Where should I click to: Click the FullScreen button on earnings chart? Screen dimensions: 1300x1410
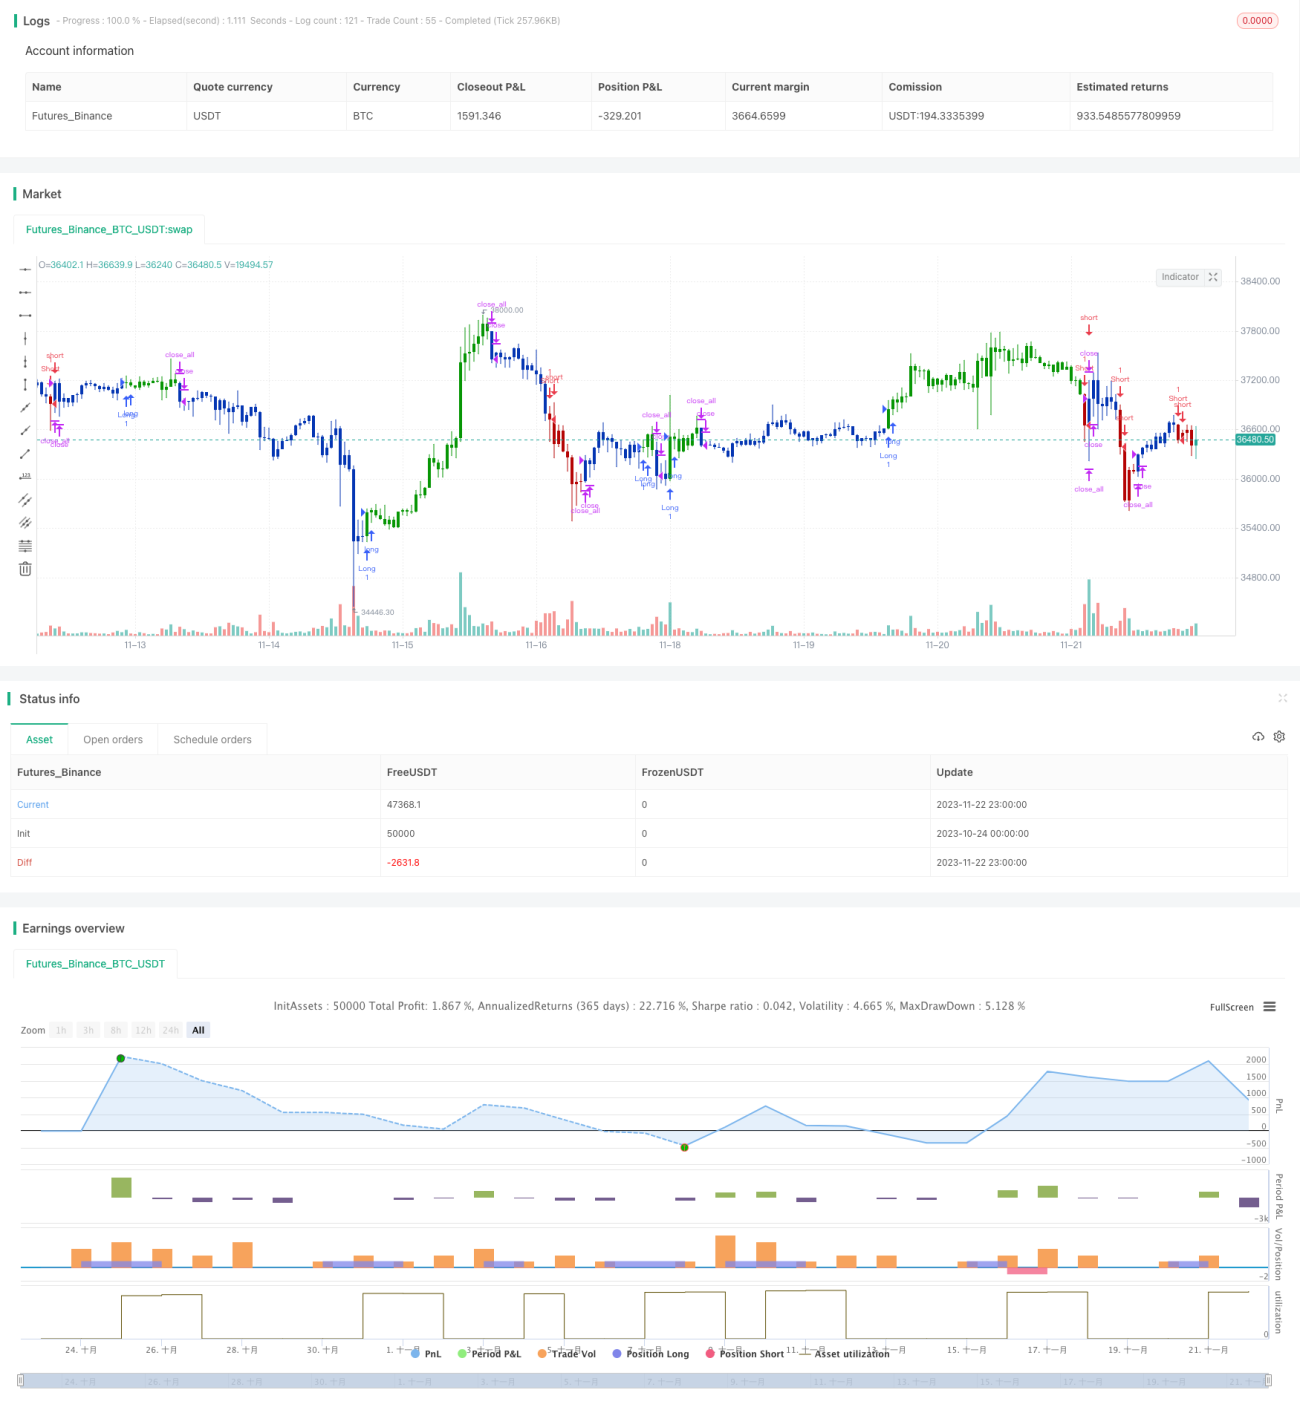click(x=1231, y=1007)
